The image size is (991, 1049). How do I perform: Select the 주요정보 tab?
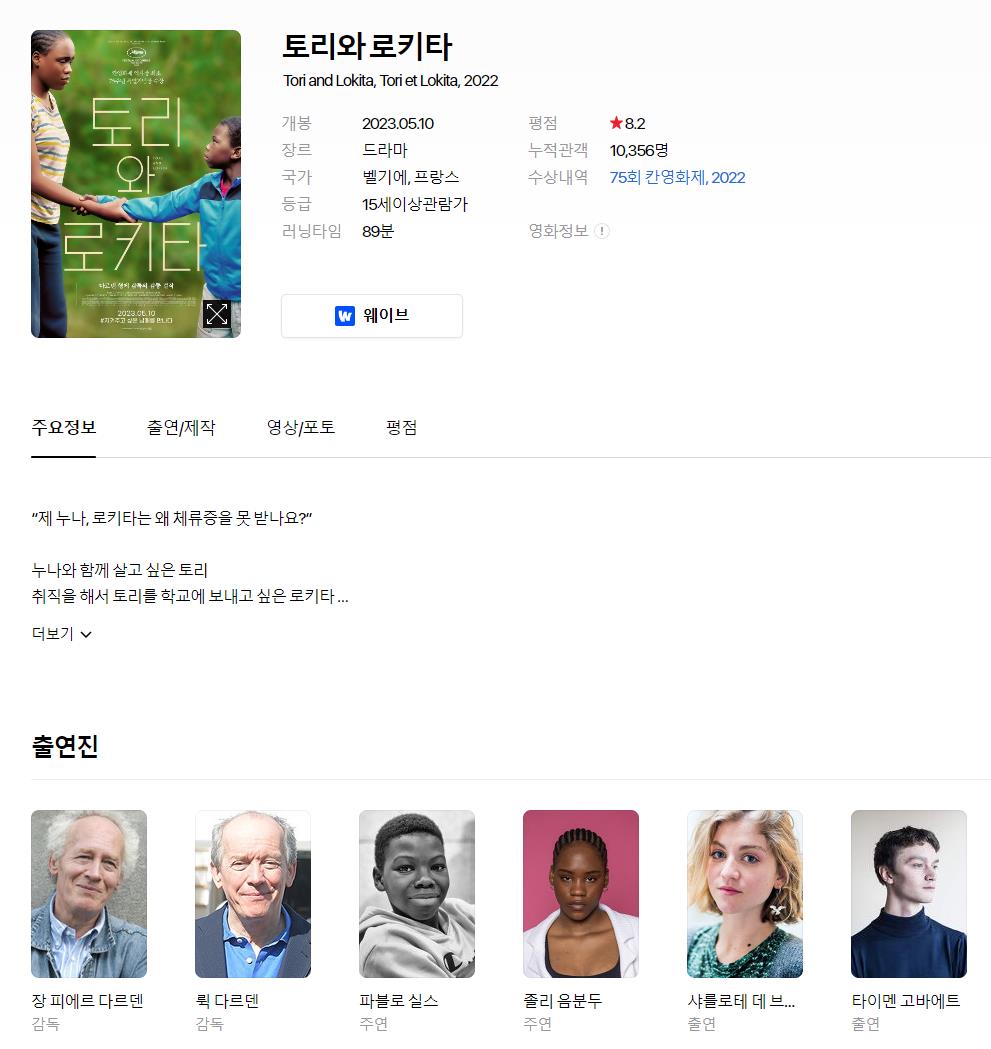(64, 427)
